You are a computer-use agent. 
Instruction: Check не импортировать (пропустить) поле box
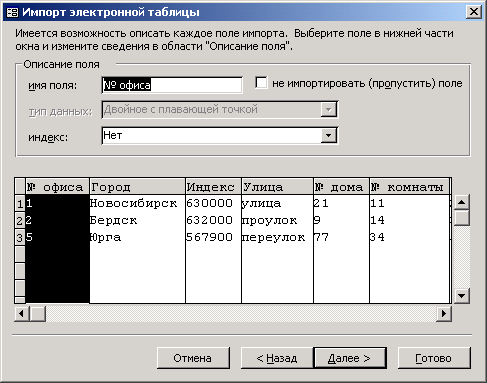261,83
